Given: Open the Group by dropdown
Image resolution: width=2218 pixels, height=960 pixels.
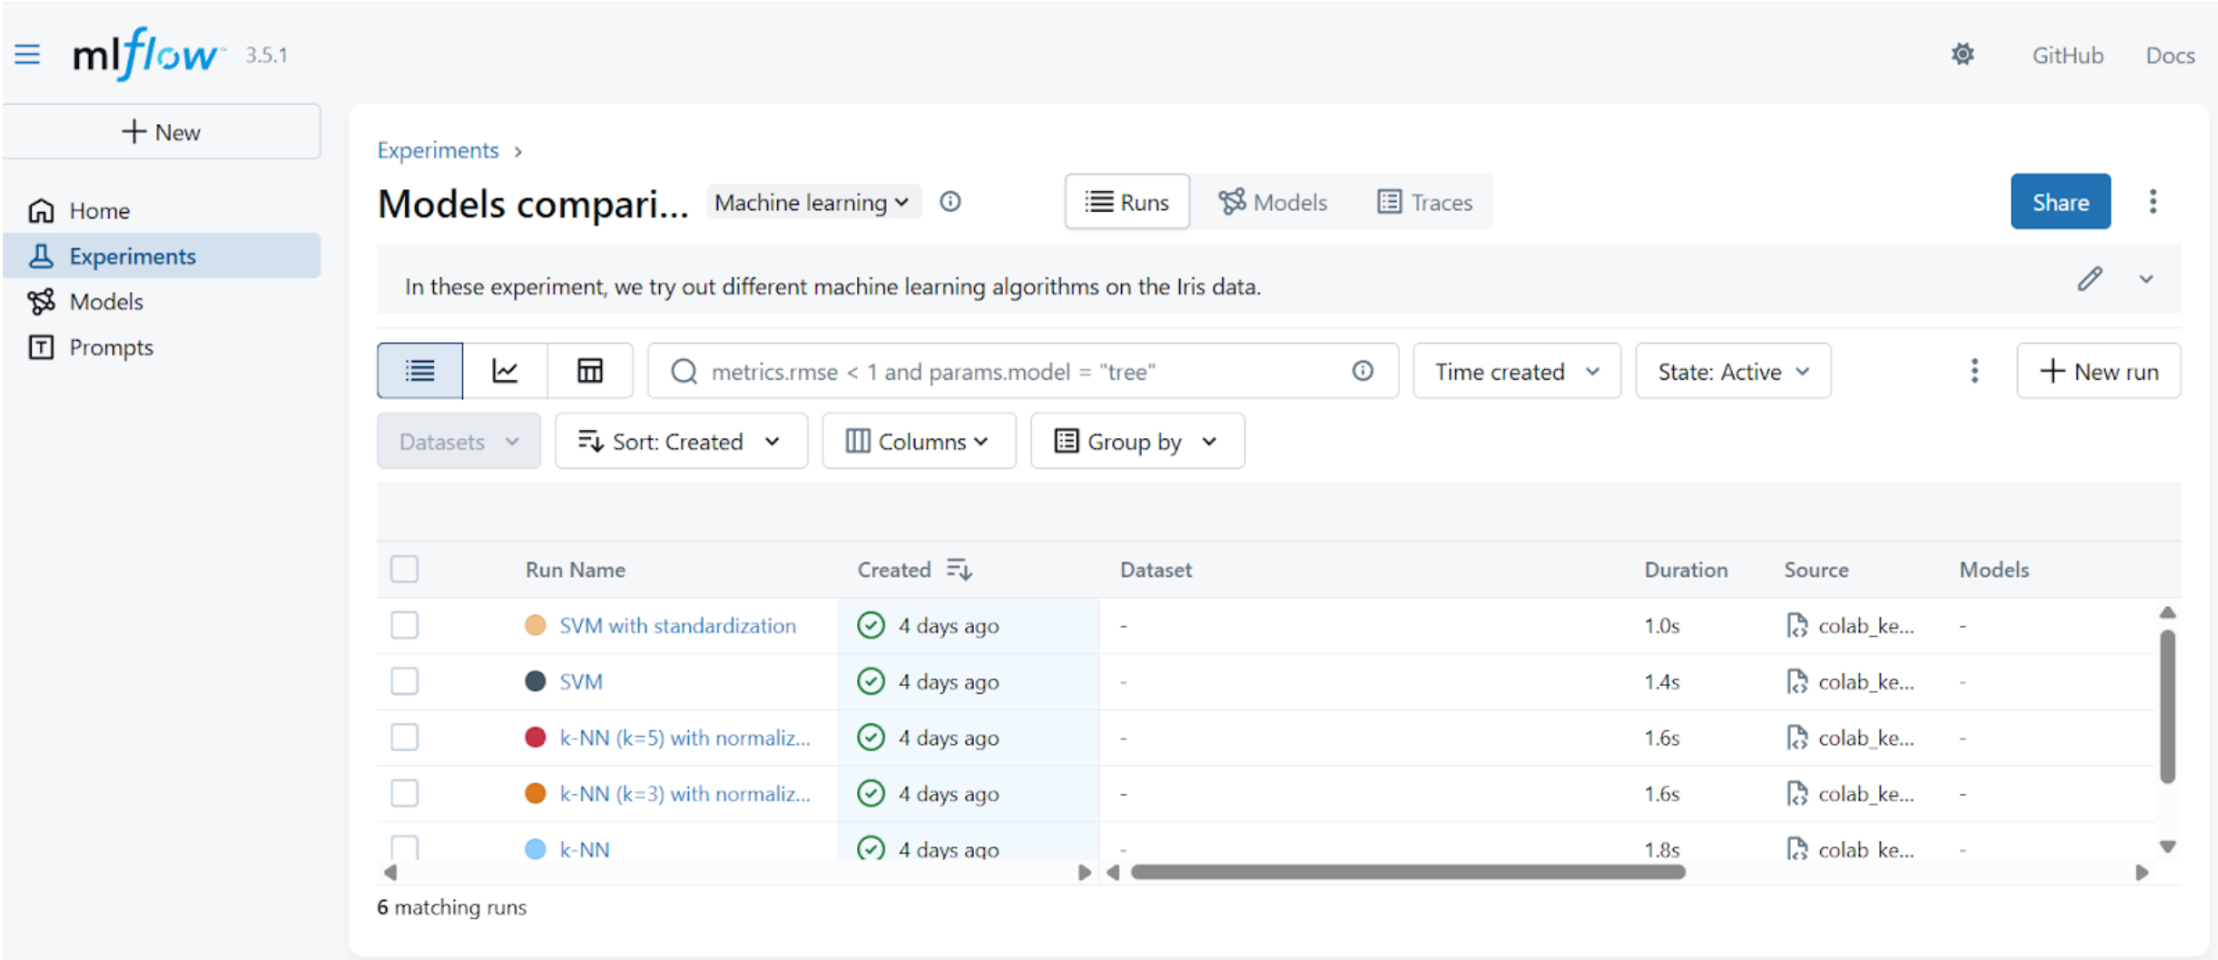Looking at the screenshot, I should 1138,441.
